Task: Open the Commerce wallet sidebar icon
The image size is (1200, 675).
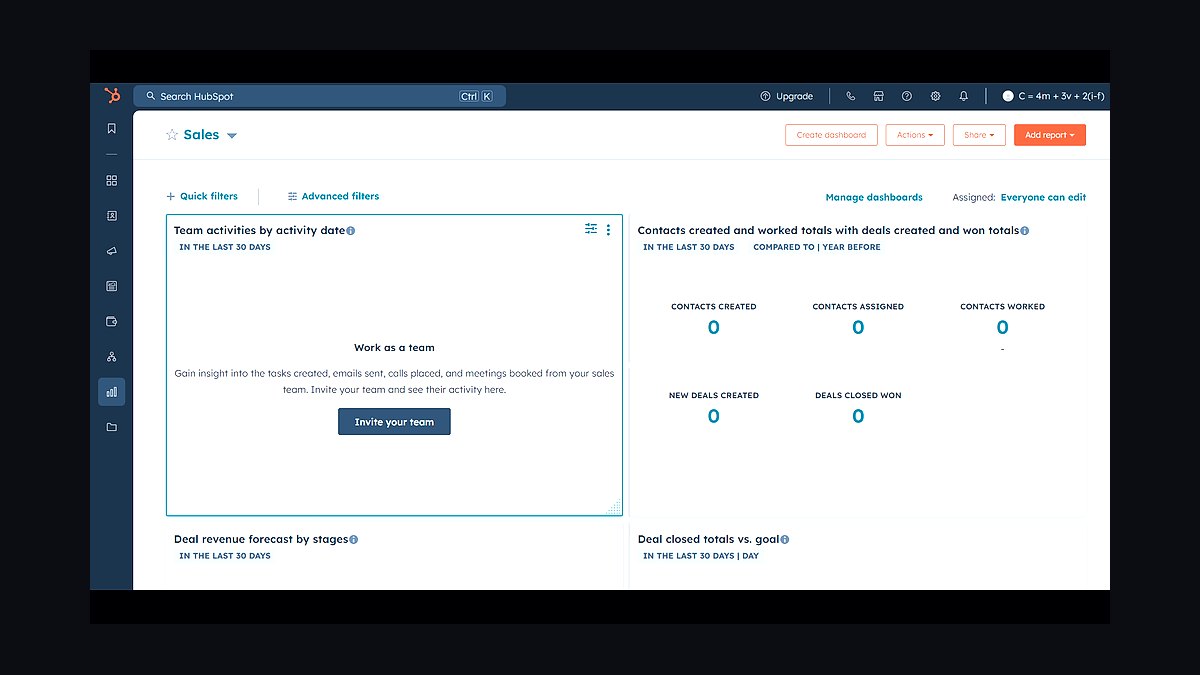Action: 112,322
